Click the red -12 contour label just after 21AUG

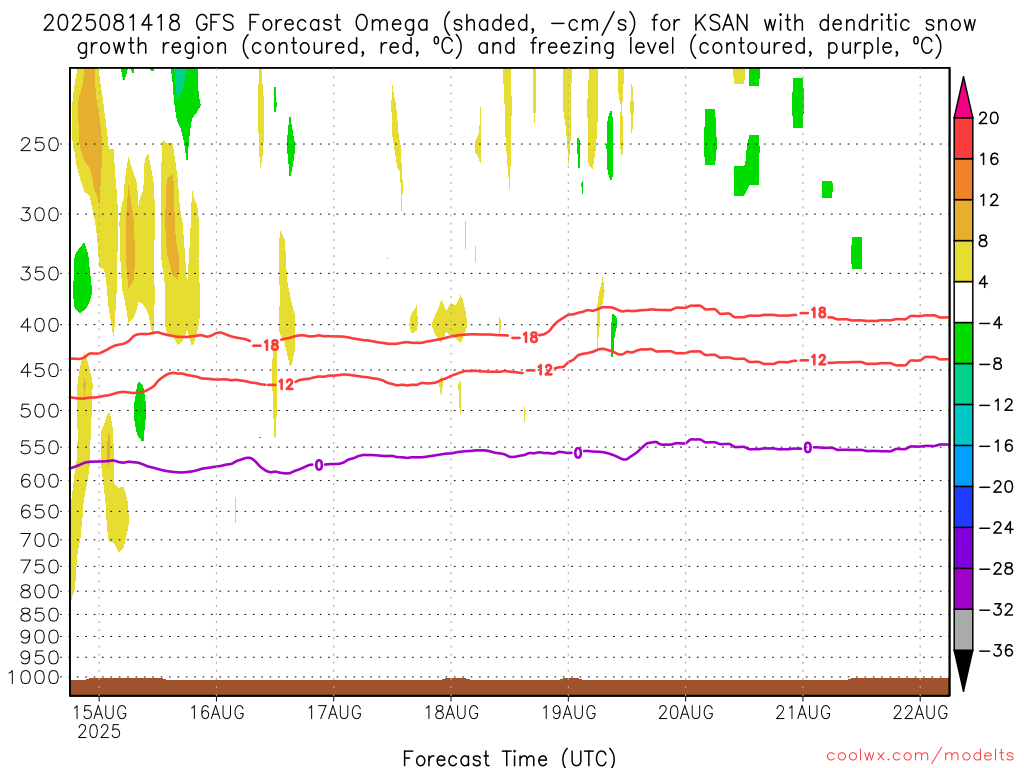pos(813,360)
